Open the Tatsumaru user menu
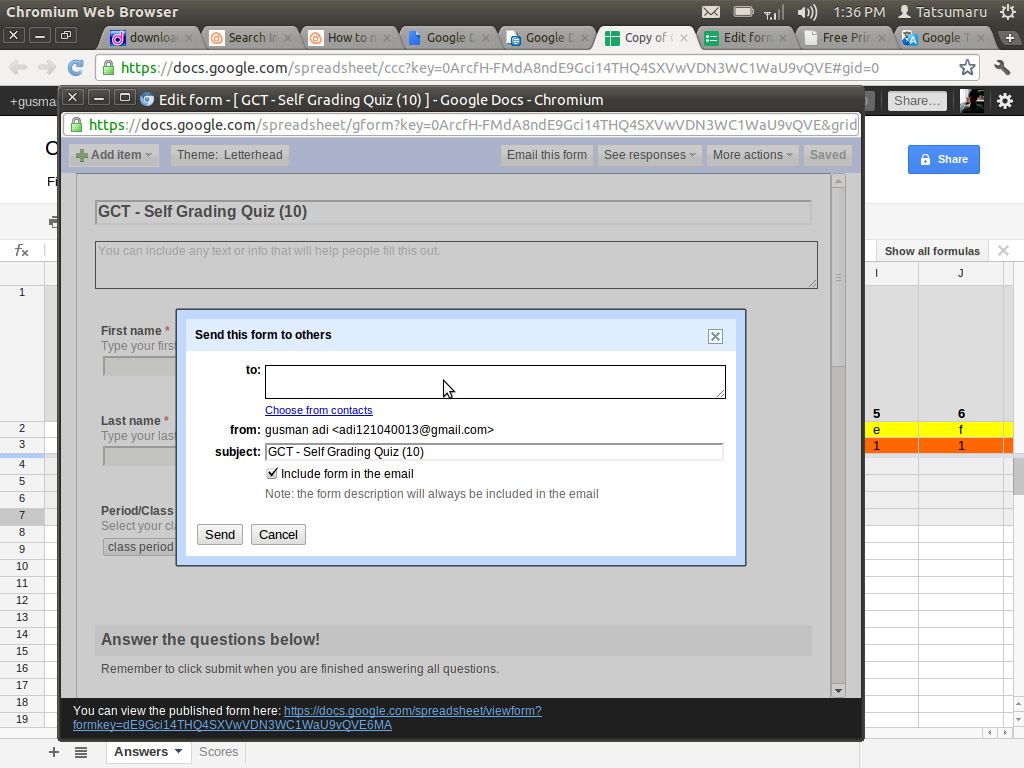 pos(942,12)
